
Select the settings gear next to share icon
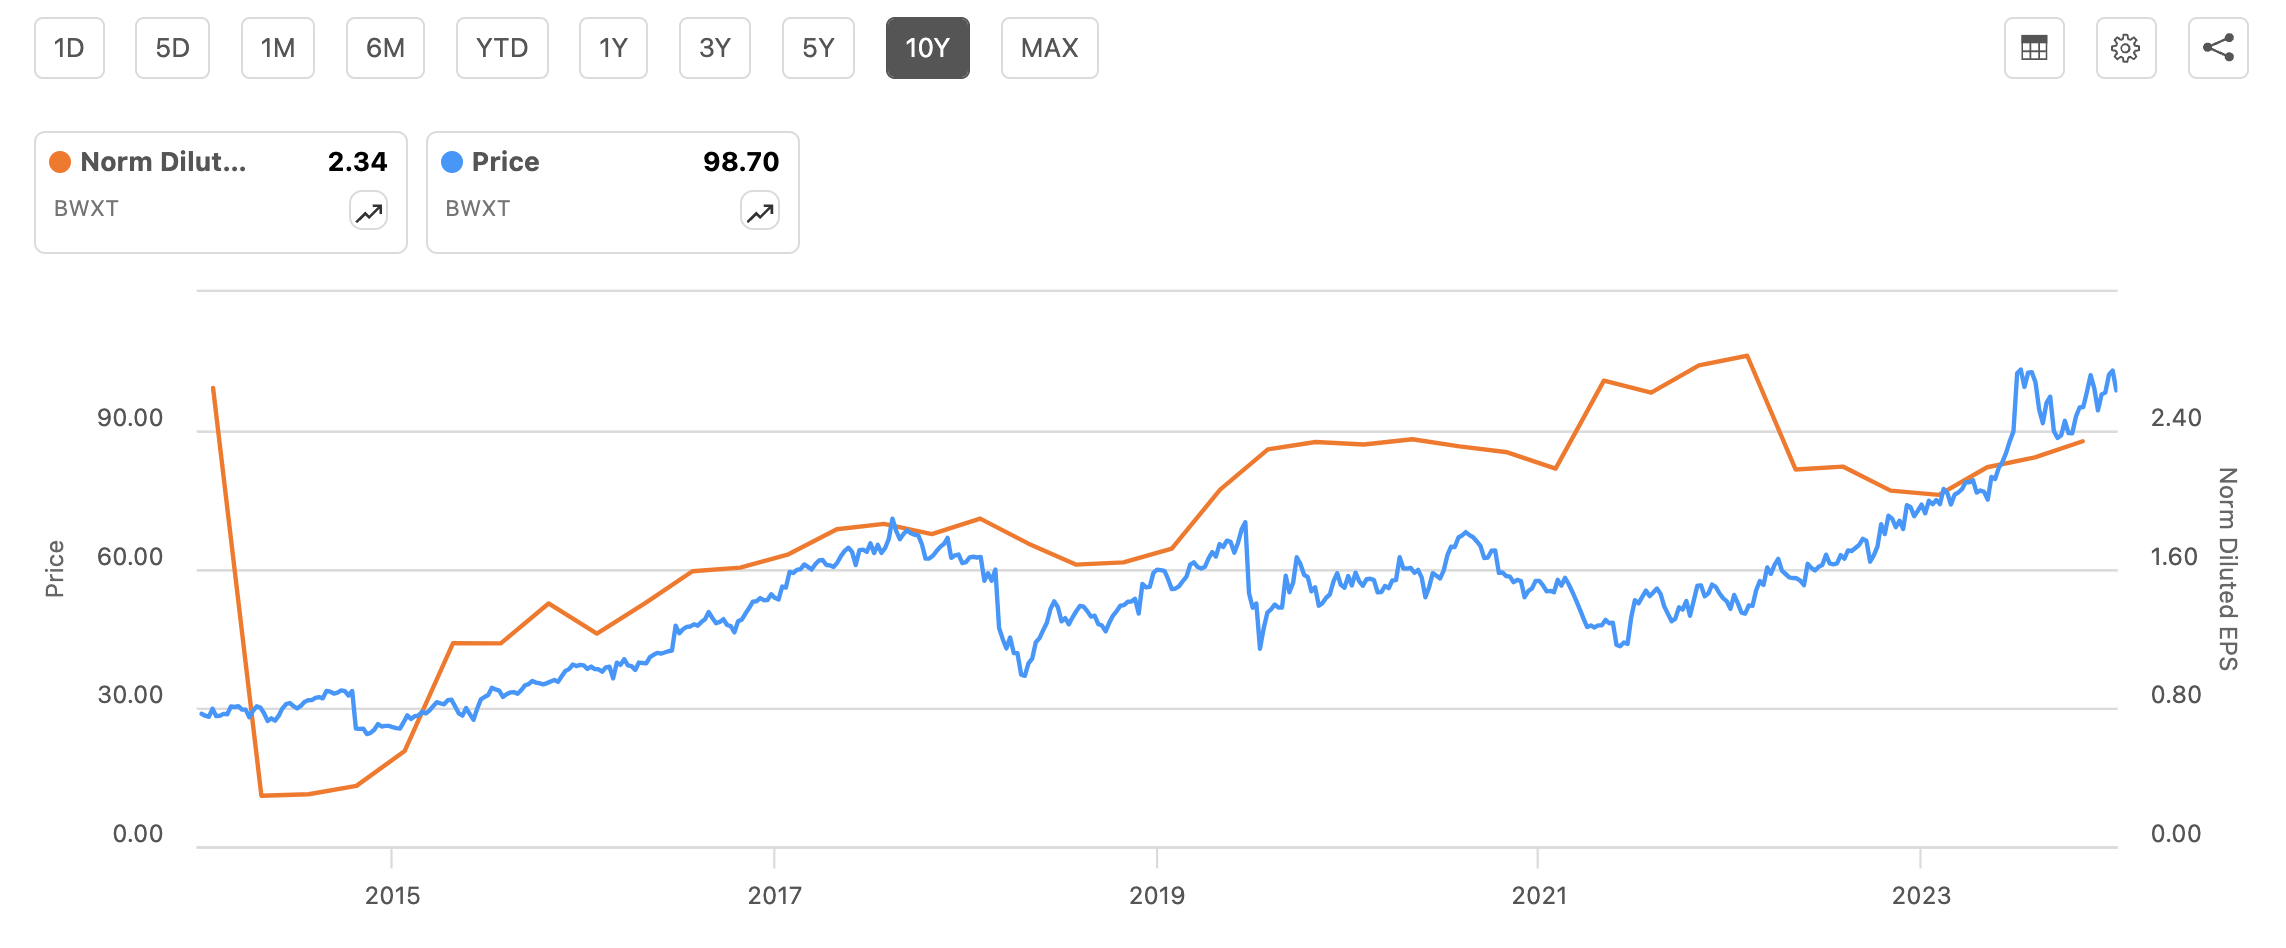pyautogui.click(x=2125, y=47)
